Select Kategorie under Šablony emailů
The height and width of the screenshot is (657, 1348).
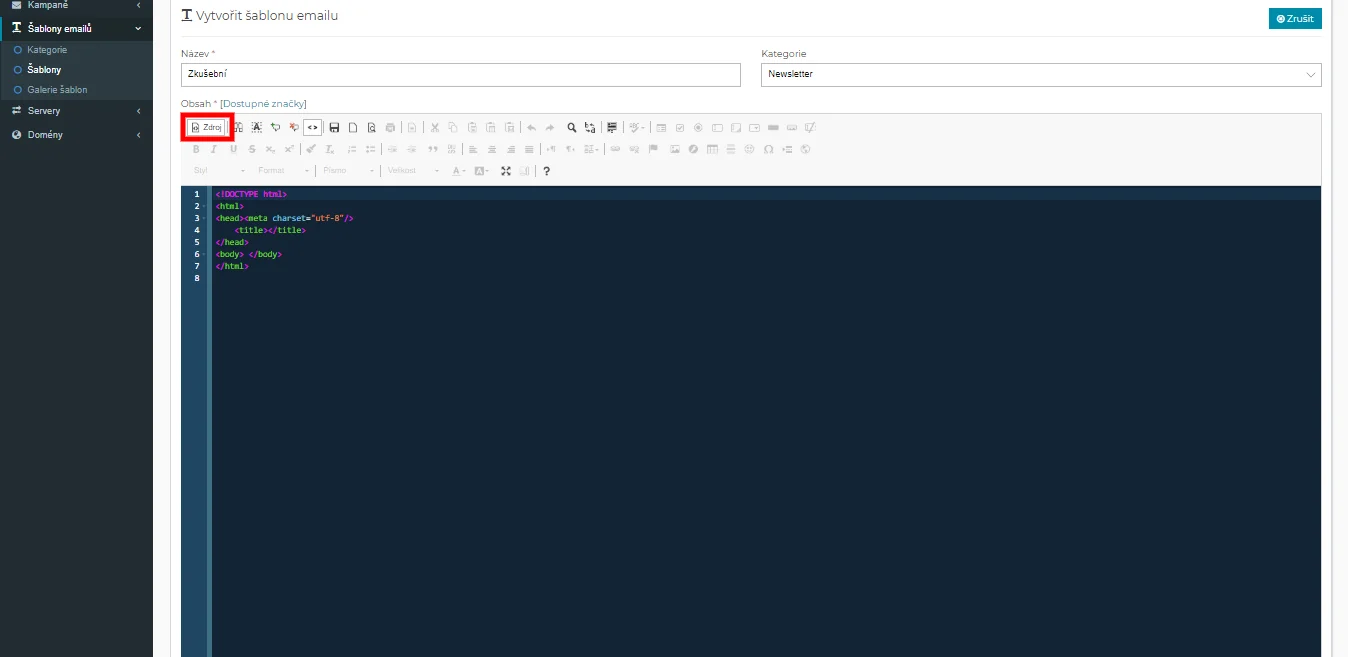click(x=47, y=50)
